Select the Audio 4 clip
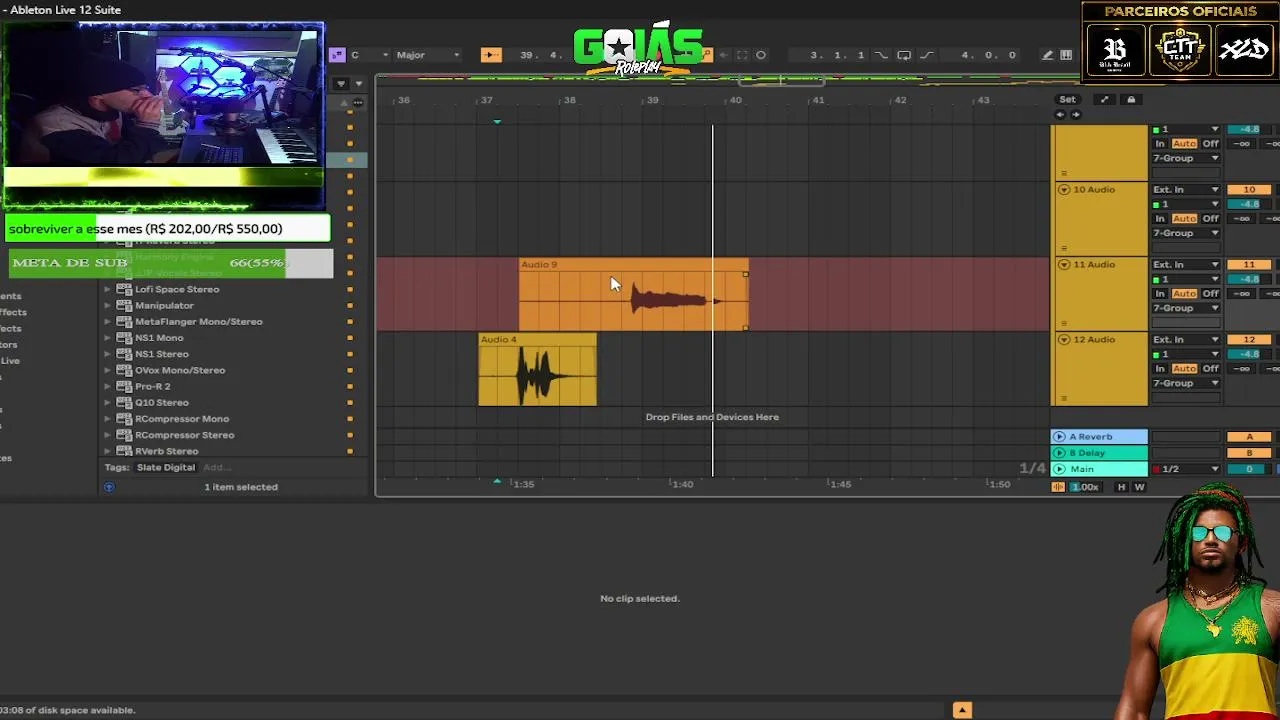Screen dimensions: 1280x720 tap(537, 370)
